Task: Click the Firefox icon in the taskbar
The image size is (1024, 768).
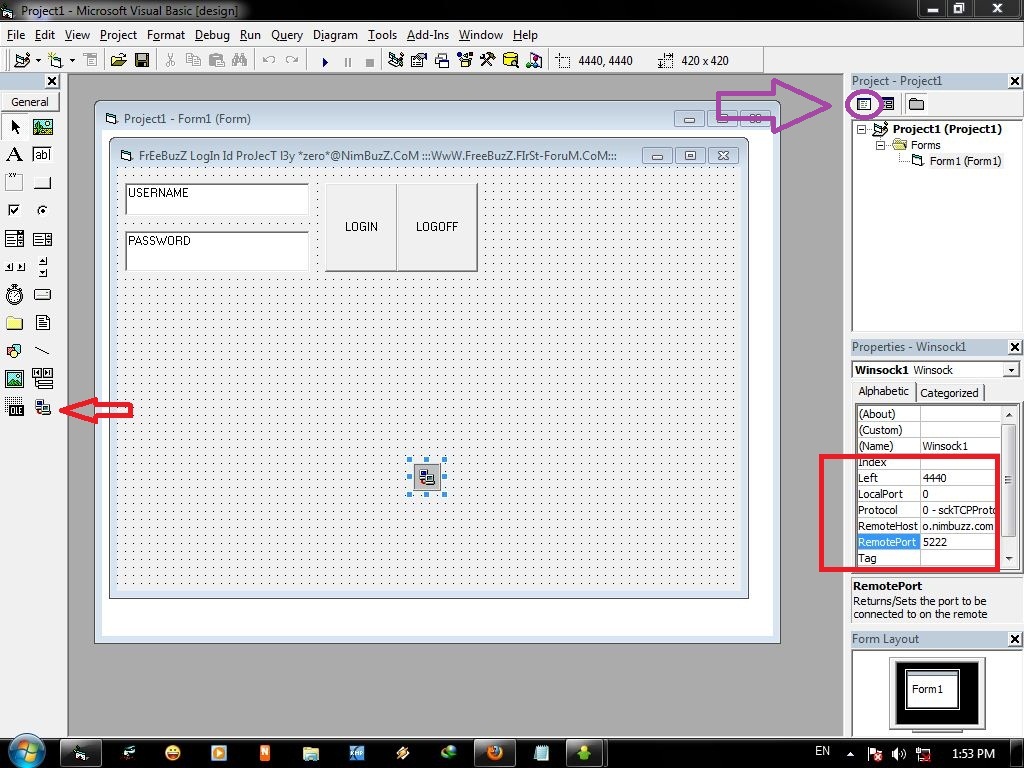Action: (x=494, y=753)
